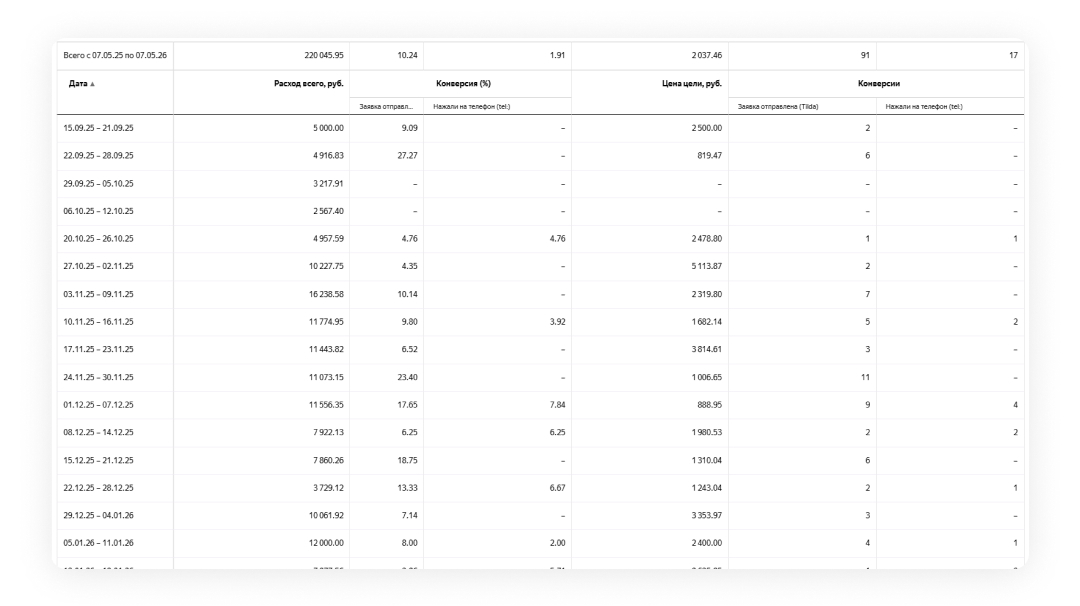This screenshot has width=1080, height=606.
Task: Select the Конверсия (%) group header
Action: [x=464, y=83]
